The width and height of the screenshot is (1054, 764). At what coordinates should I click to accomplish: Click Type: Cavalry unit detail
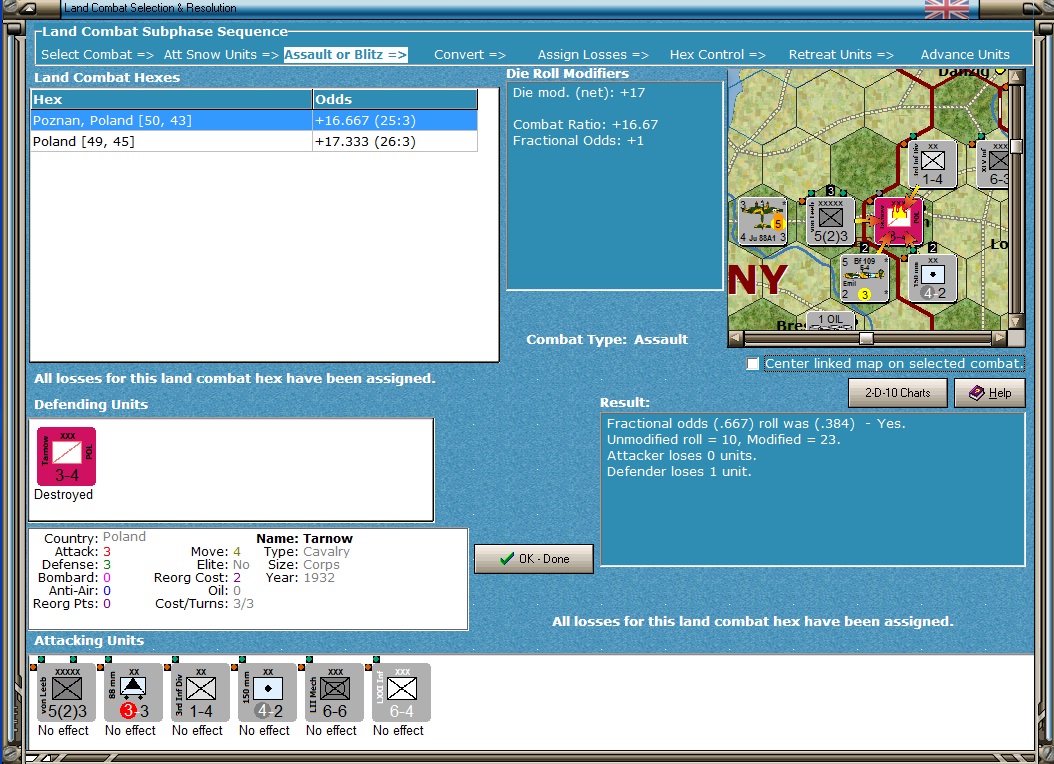click(x=307, y=552)
